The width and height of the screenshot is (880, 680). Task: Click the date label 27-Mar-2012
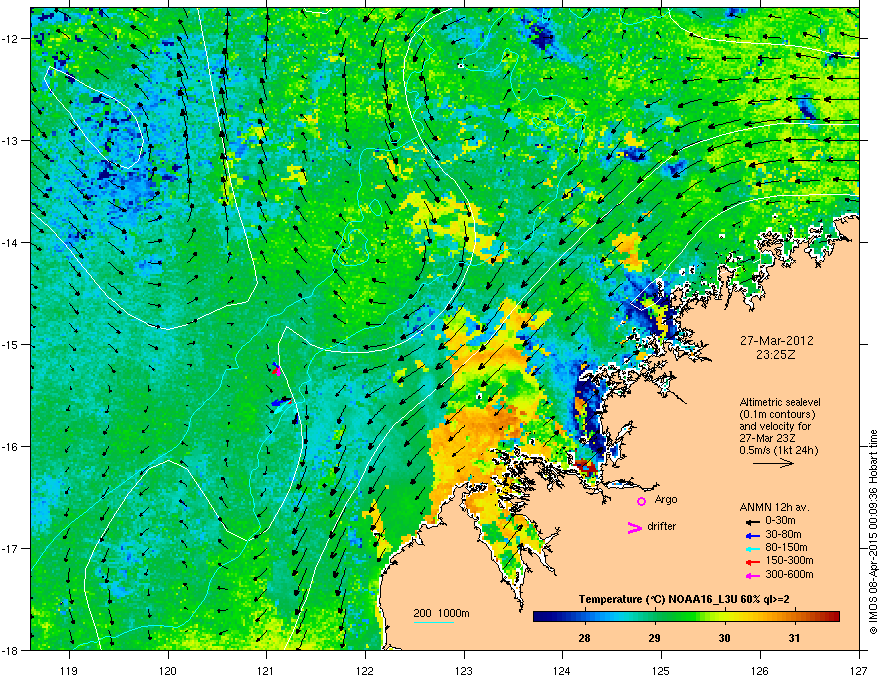coord(776,341)
